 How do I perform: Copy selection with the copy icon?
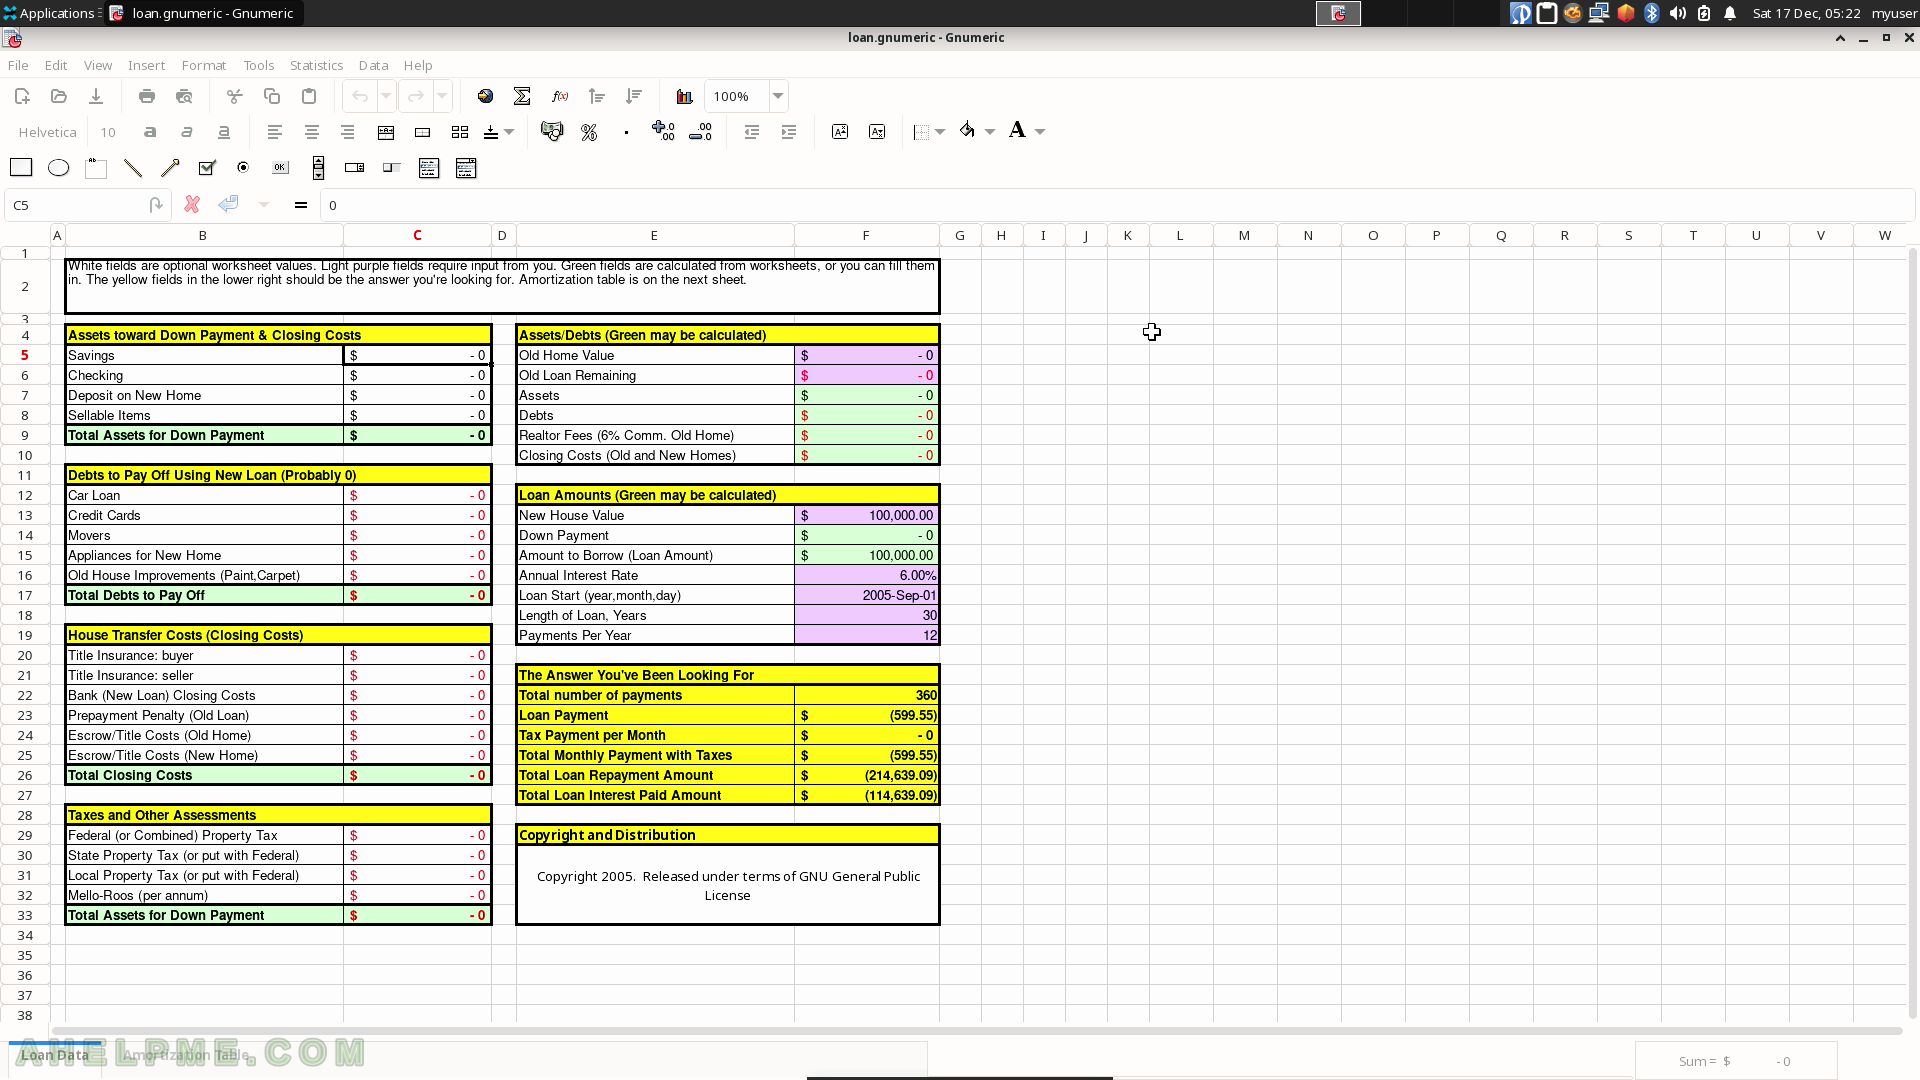[272, 96]
